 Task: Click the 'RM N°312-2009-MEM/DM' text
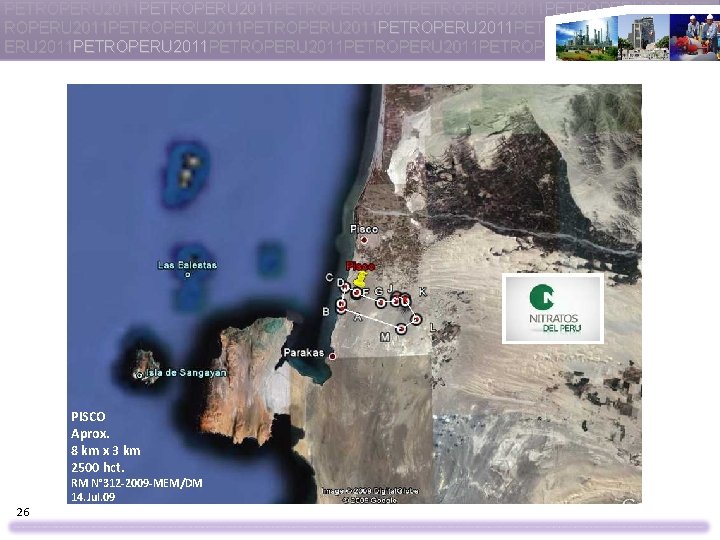[x=137, y=483]
